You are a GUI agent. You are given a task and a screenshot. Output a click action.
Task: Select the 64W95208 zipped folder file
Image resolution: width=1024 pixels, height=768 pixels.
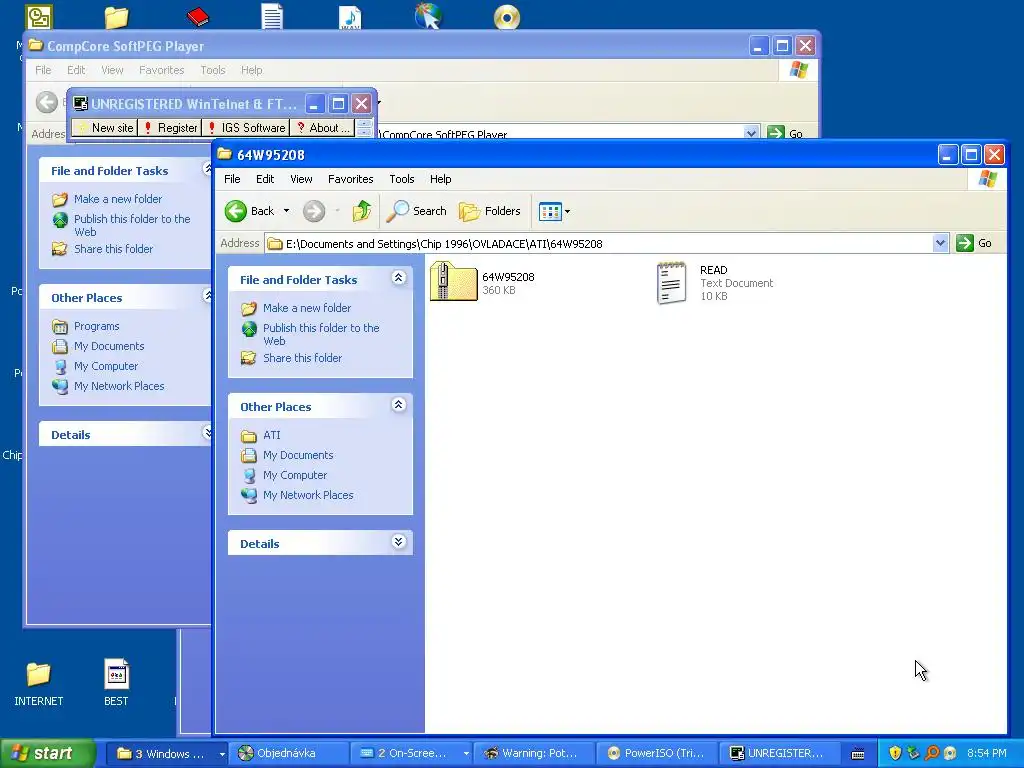point(453,281)
